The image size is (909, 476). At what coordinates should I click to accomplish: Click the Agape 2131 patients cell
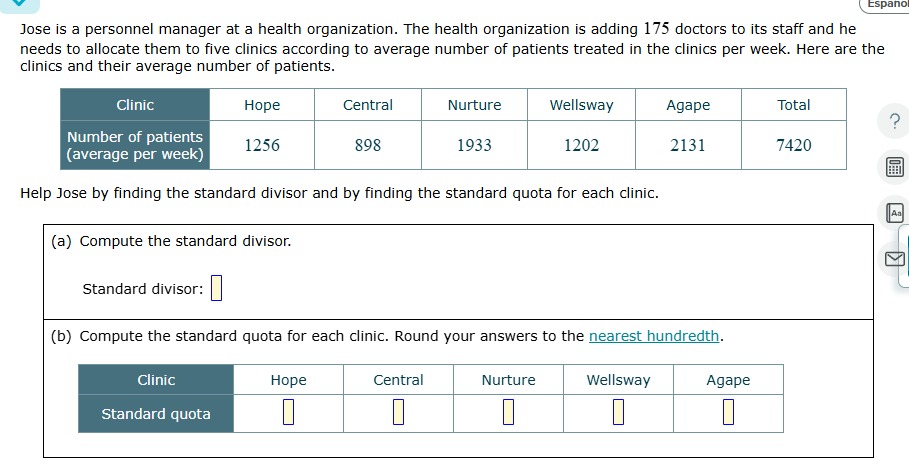click(x=688, y=145)
